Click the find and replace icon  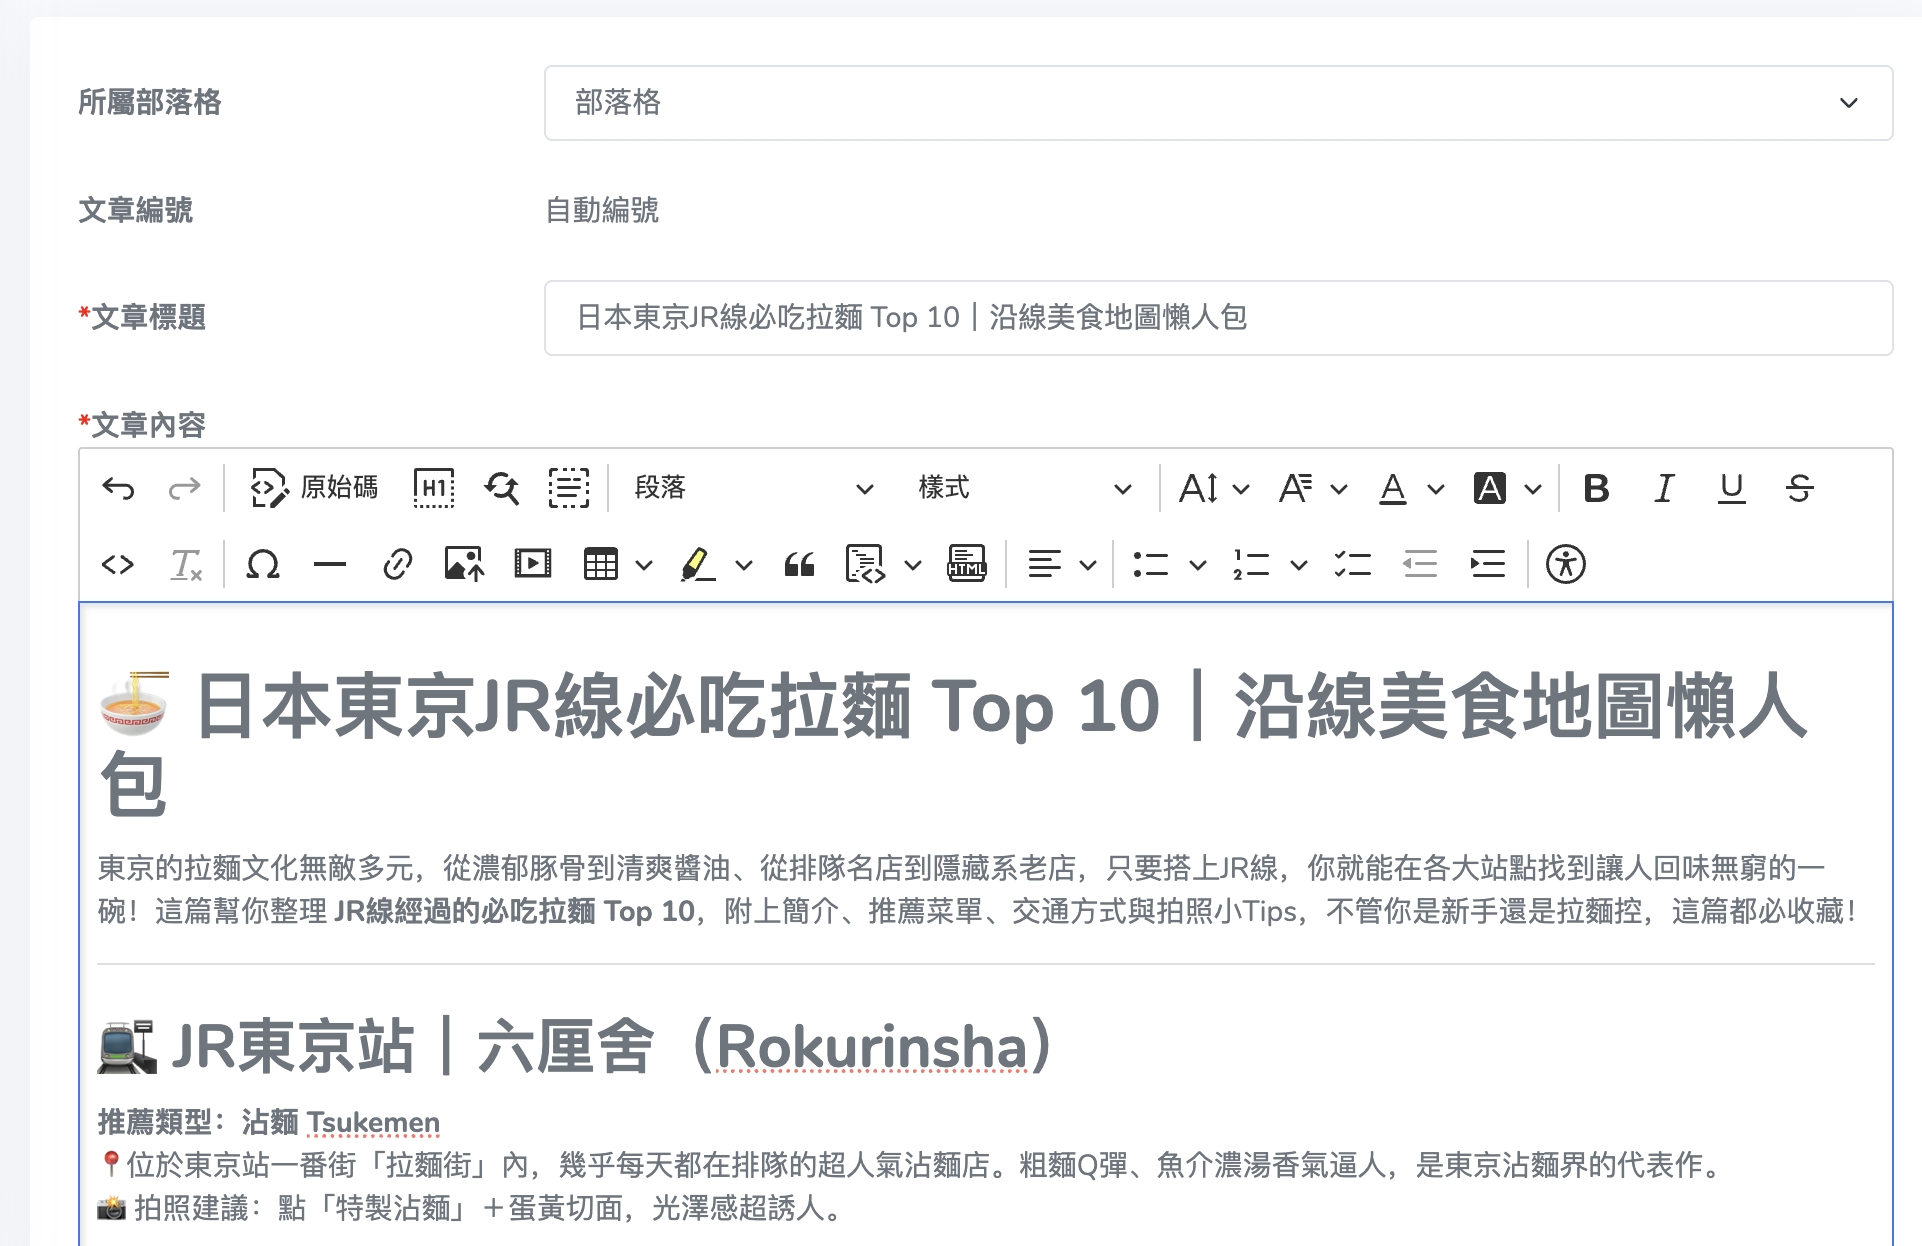[501, 488]
